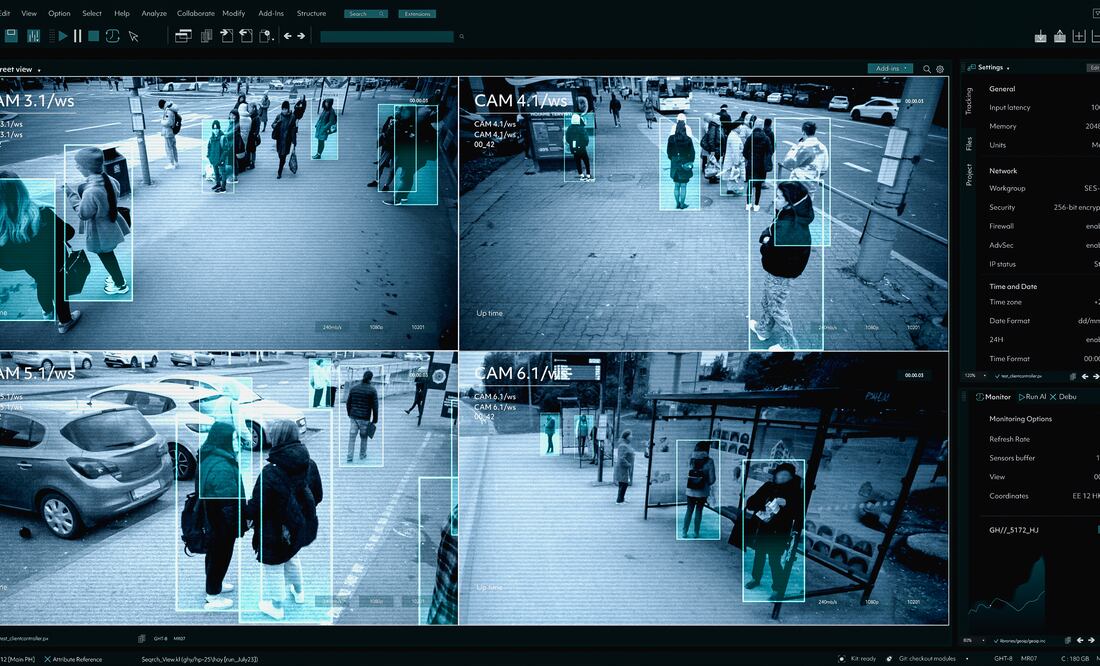
Task: Select the CAM 4.1 camera feed
Action: click(703, 213)
